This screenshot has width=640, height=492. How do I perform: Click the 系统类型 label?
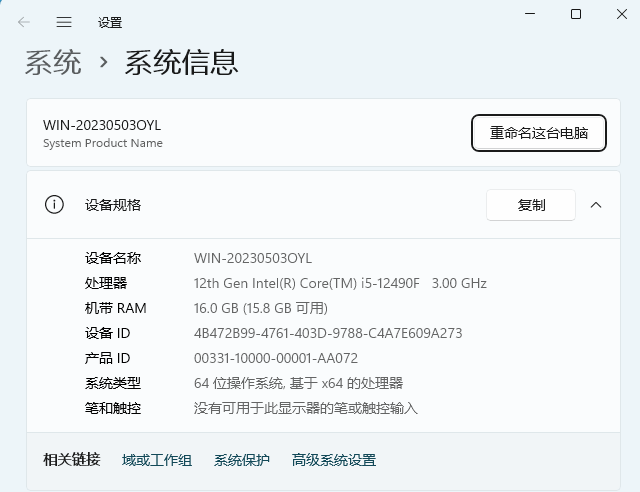113,383
